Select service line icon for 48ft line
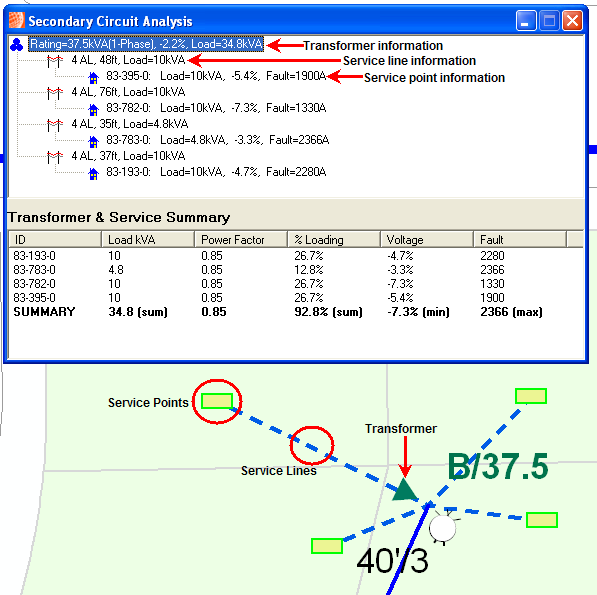This screenshot has height=595, width=597. click(x=54, y=61)
